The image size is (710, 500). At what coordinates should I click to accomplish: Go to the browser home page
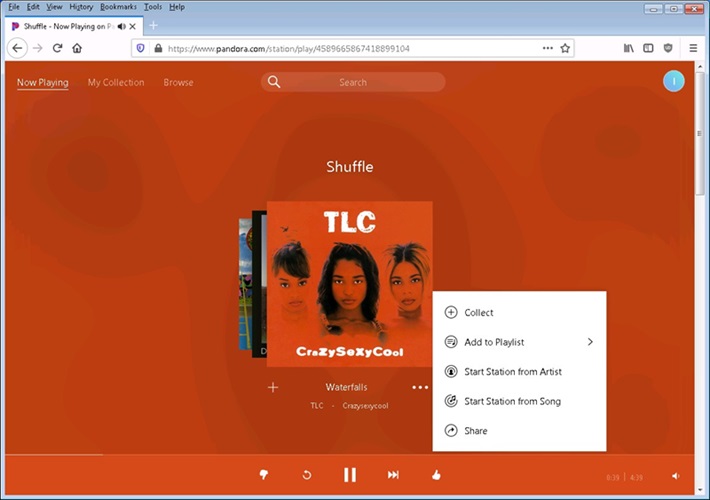[x=77, y=48]
